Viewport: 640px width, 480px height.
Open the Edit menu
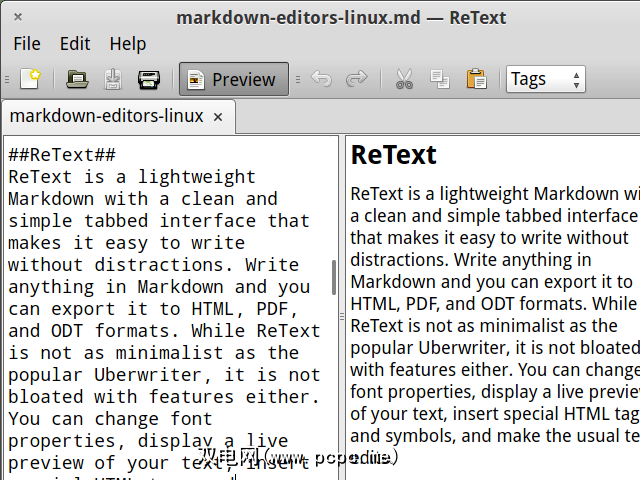point(75,44)
